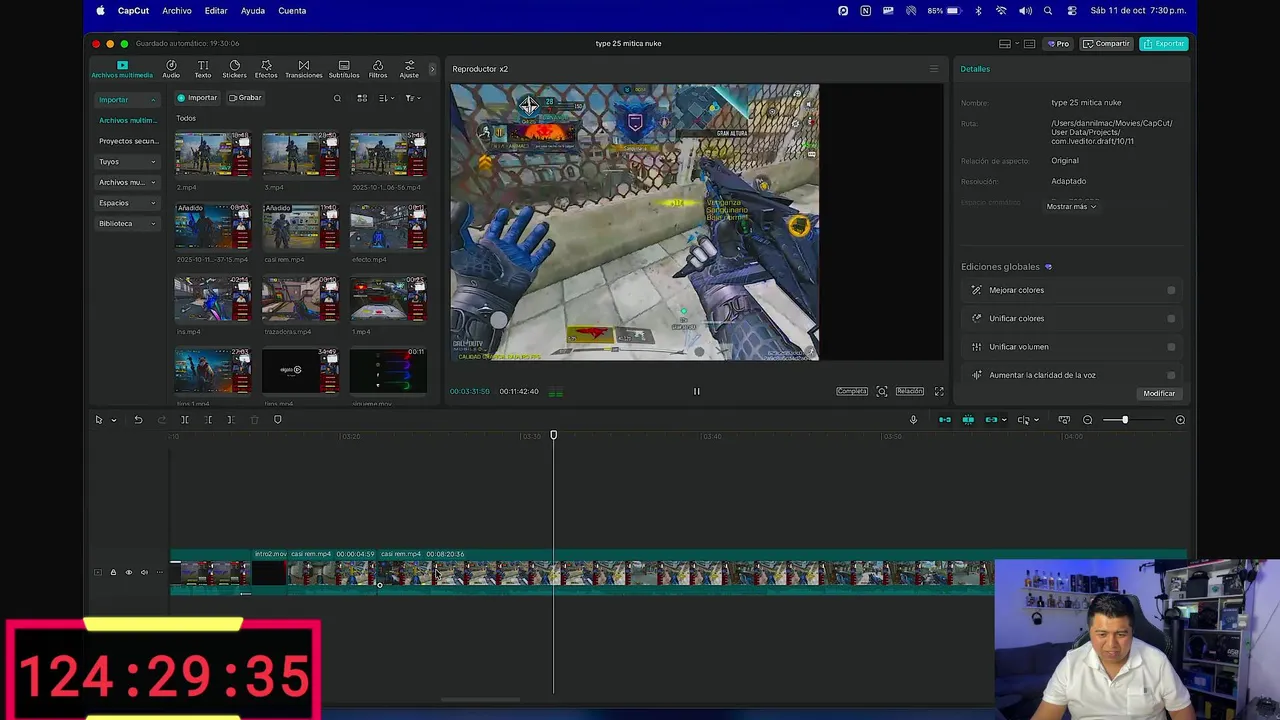Toggle Aumentar la claridad de la voz

click(1171, 375)
